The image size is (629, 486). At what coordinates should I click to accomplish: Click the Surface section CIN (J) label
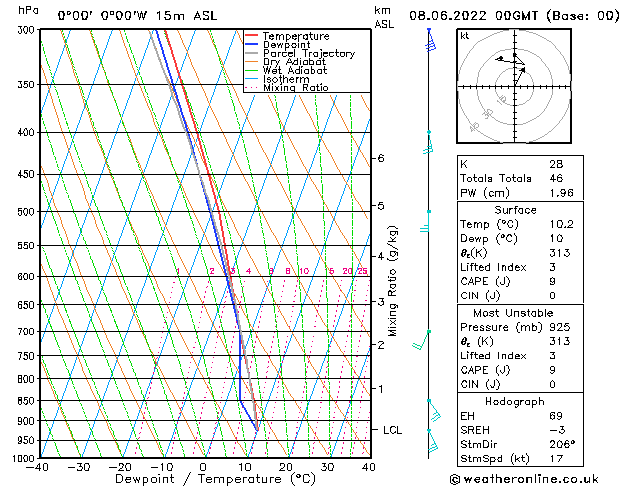coord(480,296)
